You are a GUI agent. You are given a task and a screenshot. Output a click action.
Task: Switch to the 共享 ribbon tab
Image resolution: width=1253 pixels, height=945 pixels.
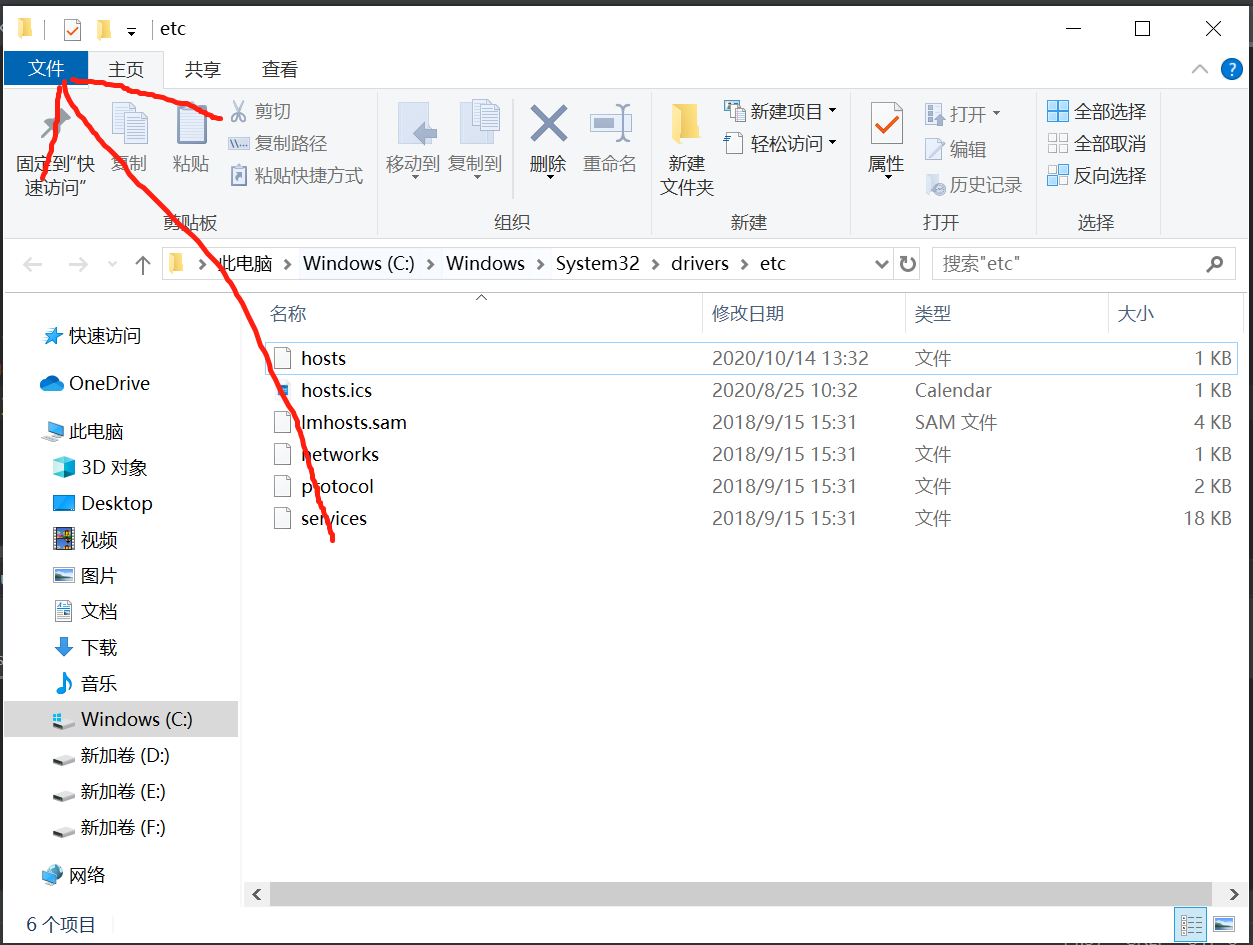click(203, 69)
